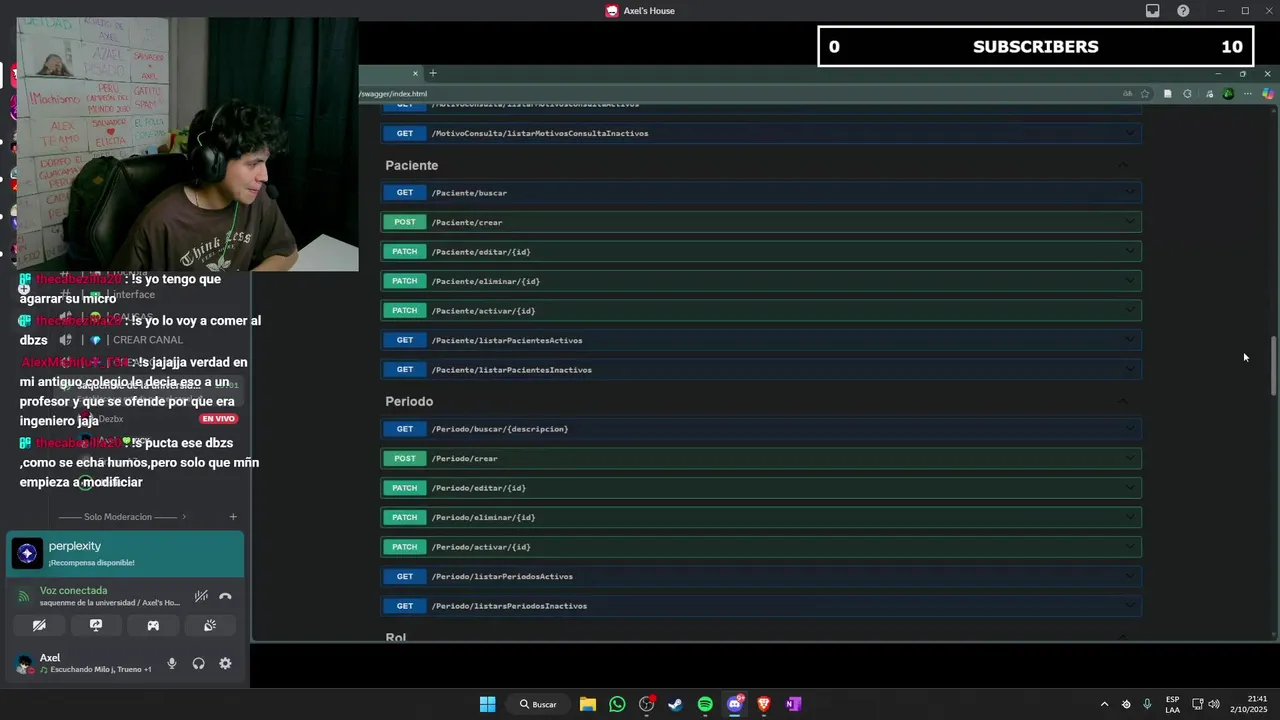Expand PATCH /Paciente/eliminar/{id} endpoint

point(761,281)
